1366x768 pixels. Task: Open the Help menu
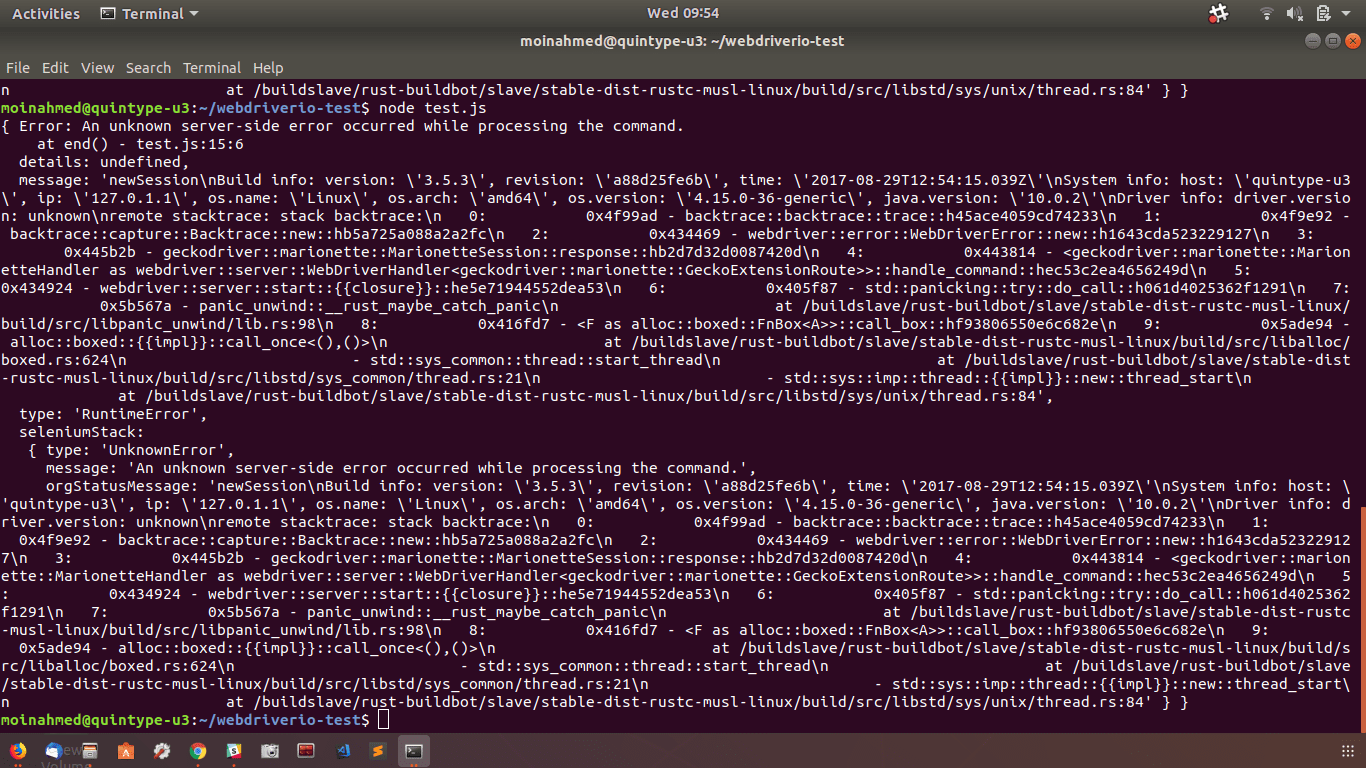click(x=268, y=68)
